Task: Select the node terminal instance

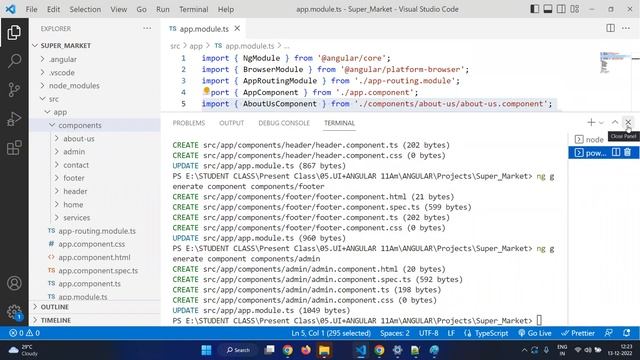Action: [x=589, y=140]
